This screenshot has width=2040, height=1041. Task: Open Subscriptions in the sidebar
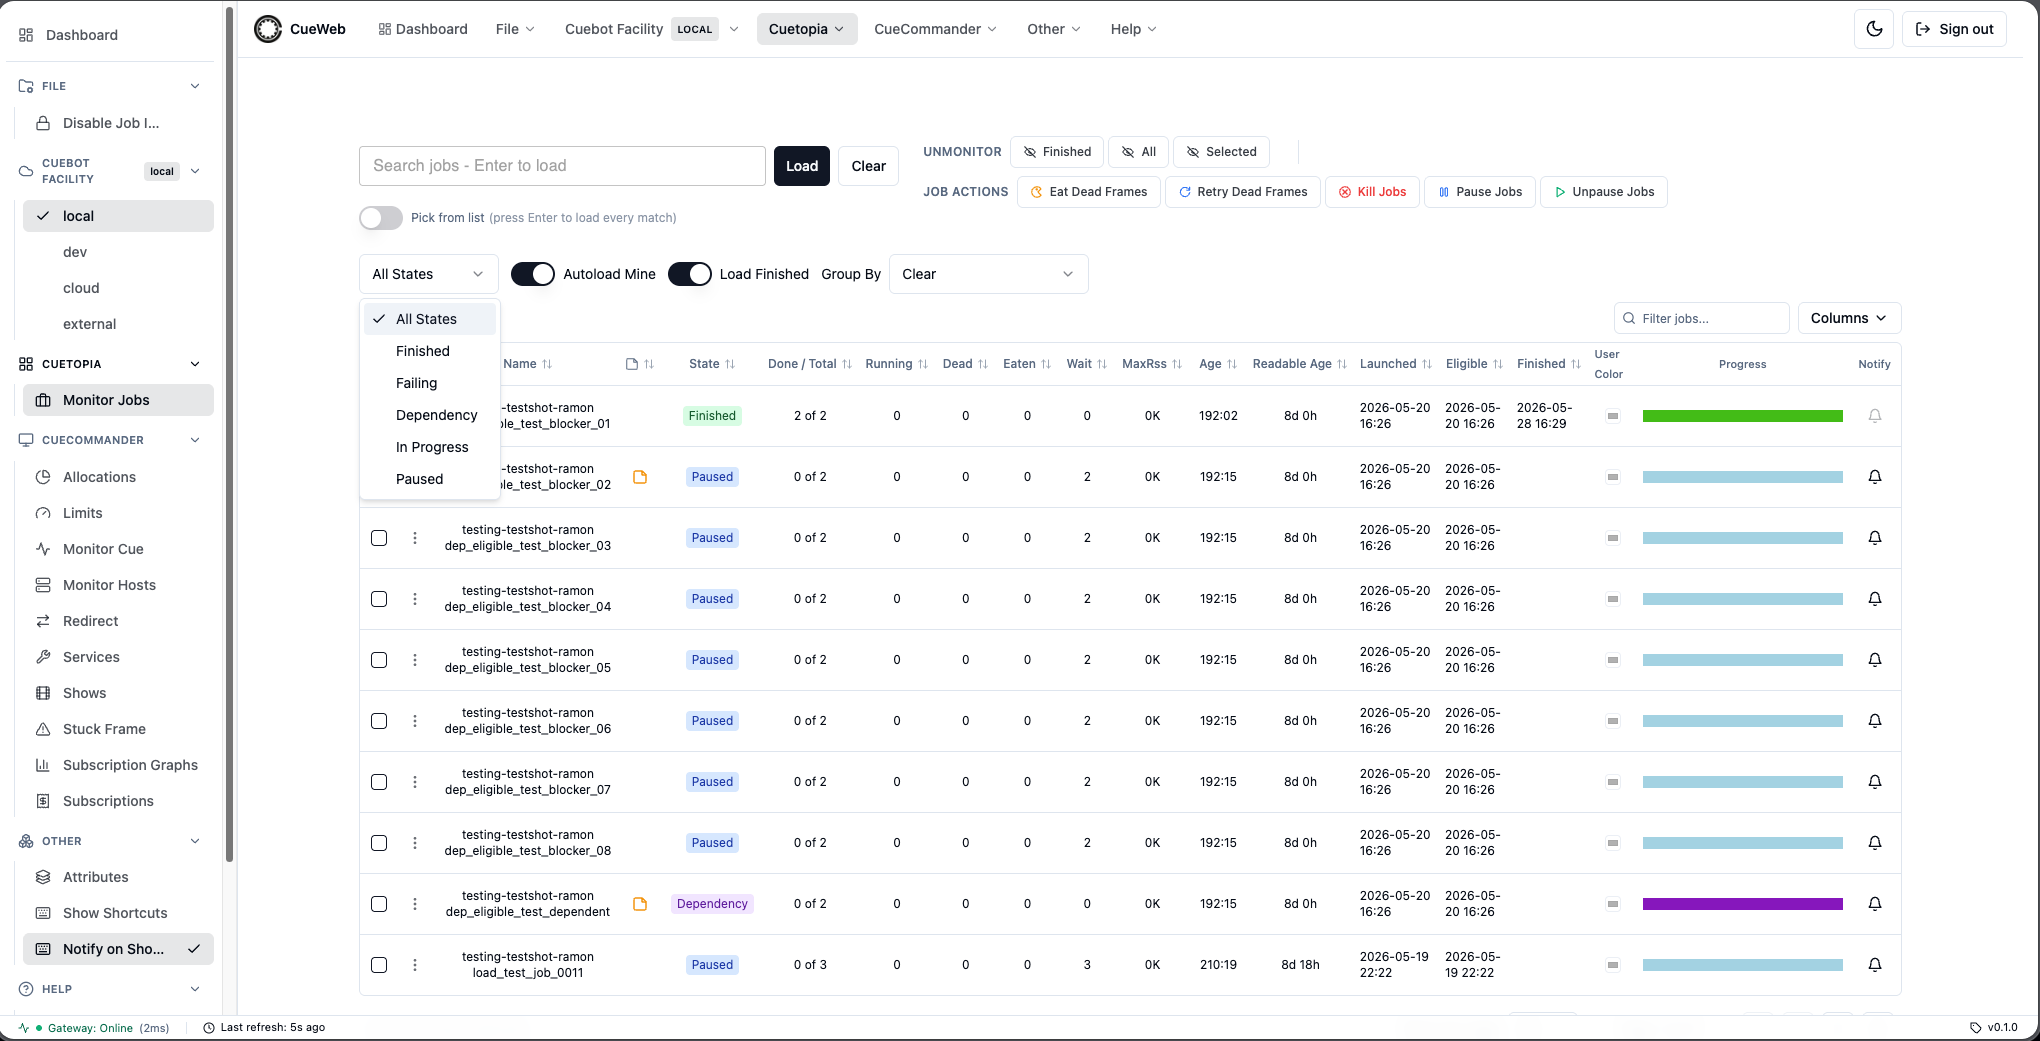click(118, 801)
